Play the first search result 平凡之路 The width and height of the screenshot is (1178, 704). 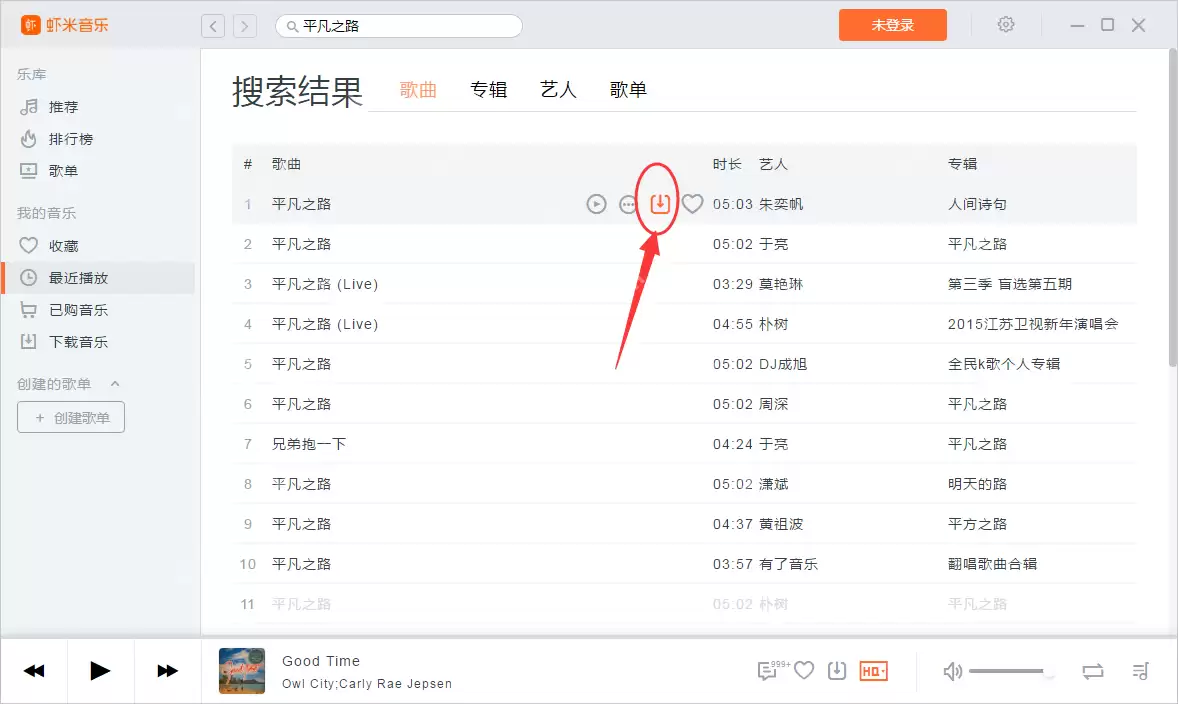tap(596, 203)
